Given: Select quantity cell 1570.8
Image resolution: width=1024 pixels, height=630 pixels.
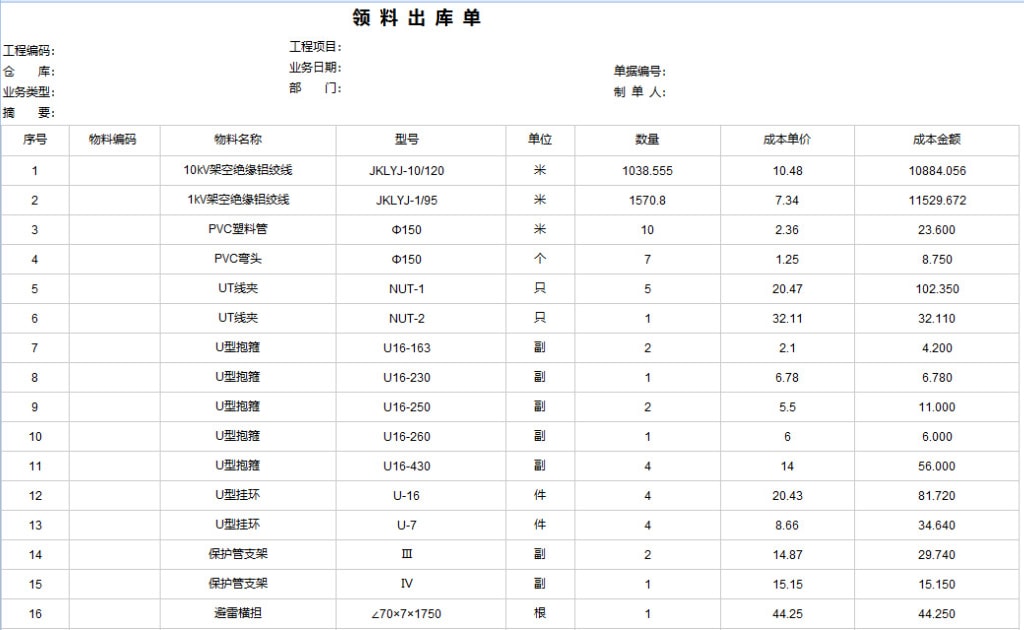Looking at the screenshot, I should pyautogui.click(x=647, y=200).
